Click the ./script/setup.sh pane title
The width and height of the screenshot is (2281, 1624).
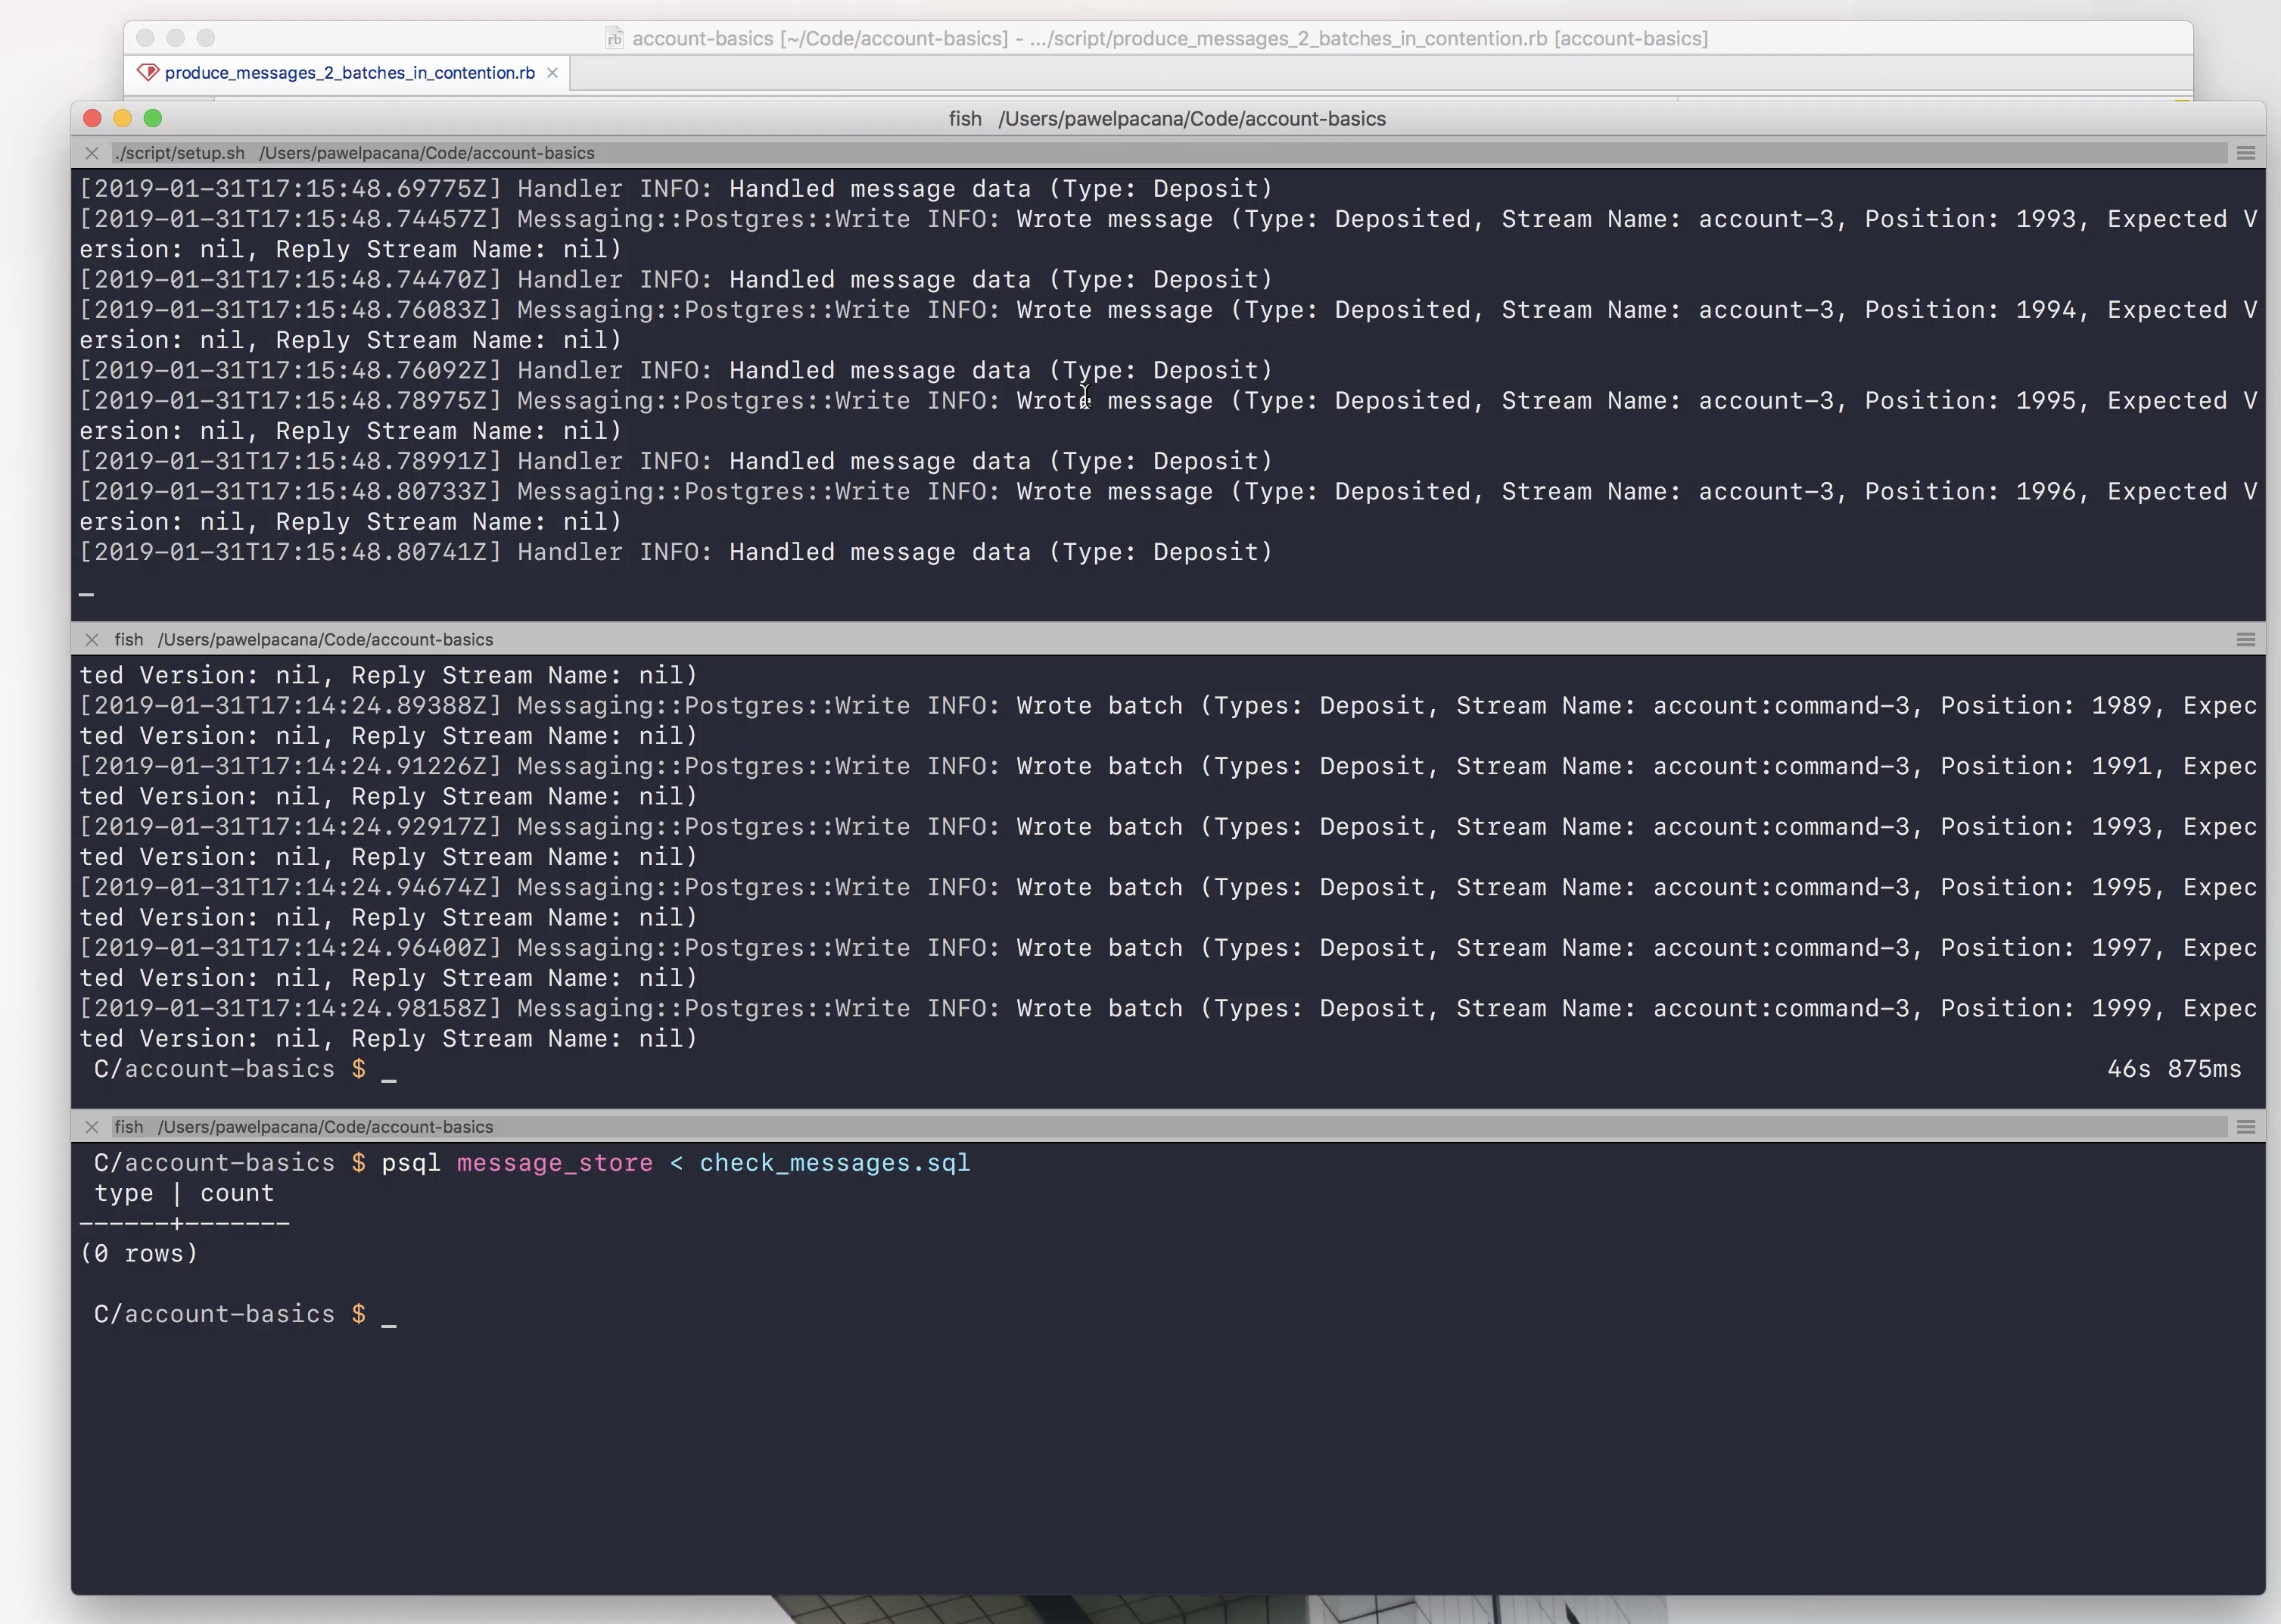(x=355, y=153)
